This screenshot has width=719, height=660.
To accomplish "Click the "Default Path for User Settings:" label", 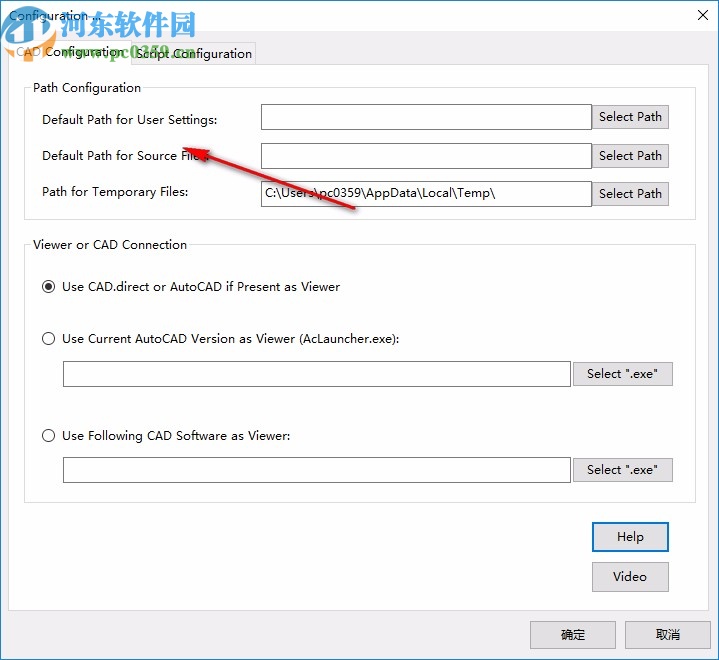I will point(130,120).
